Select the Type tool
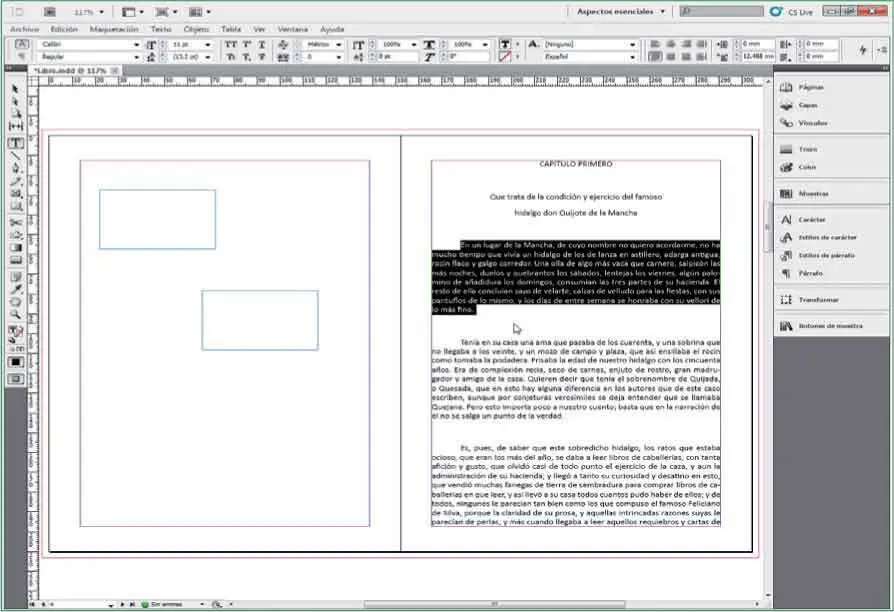 point(15,143)
